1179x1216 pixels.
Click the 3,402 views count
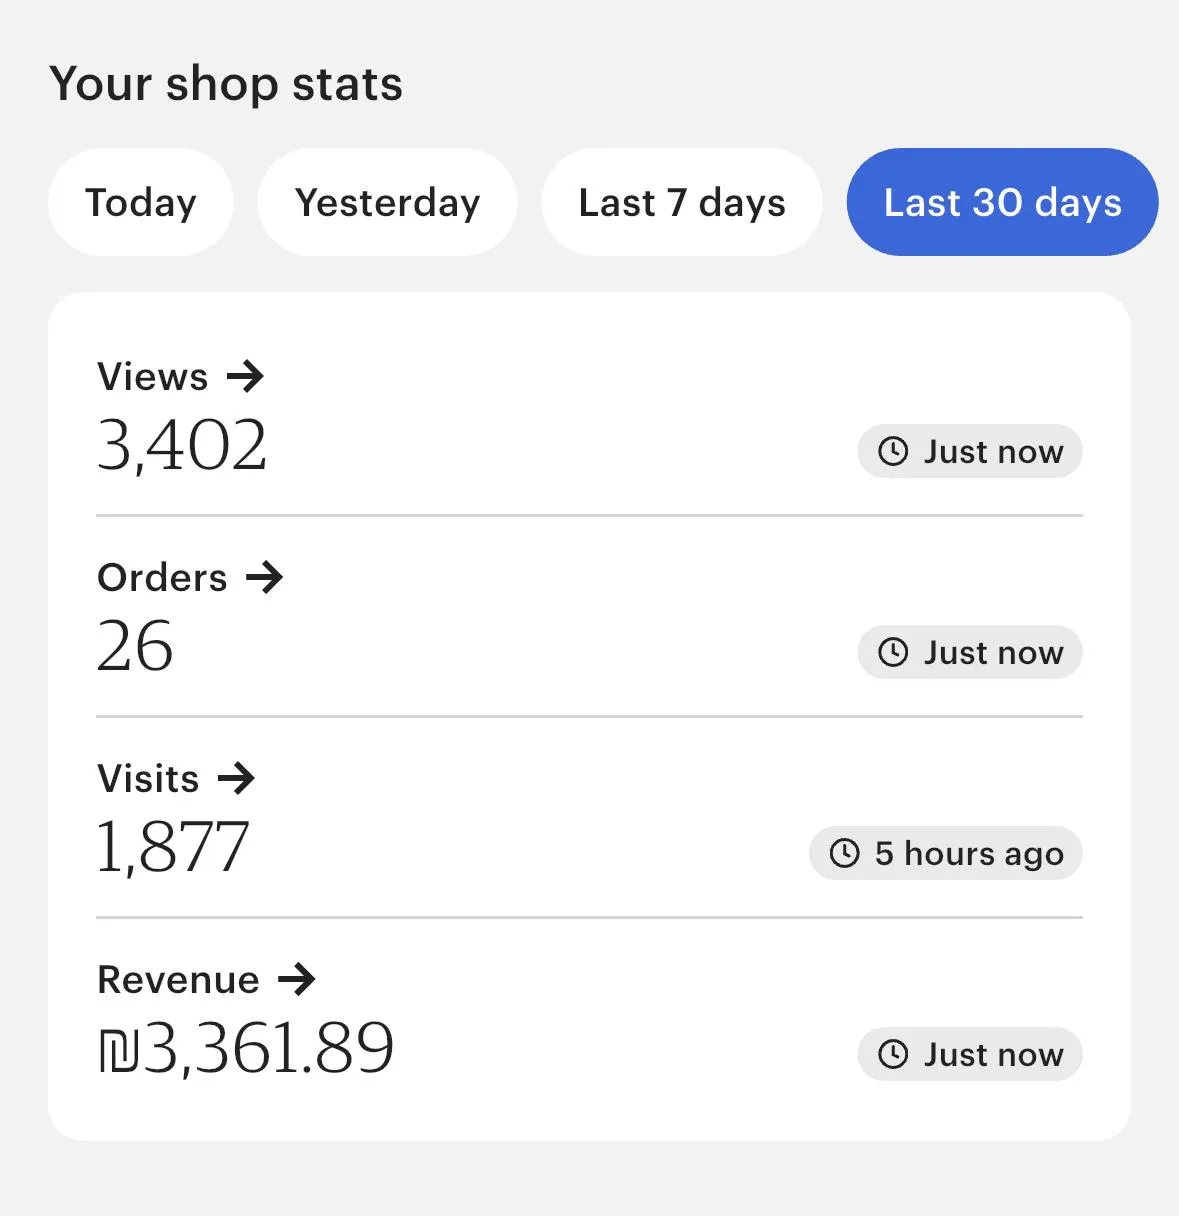tap(182, 446)
